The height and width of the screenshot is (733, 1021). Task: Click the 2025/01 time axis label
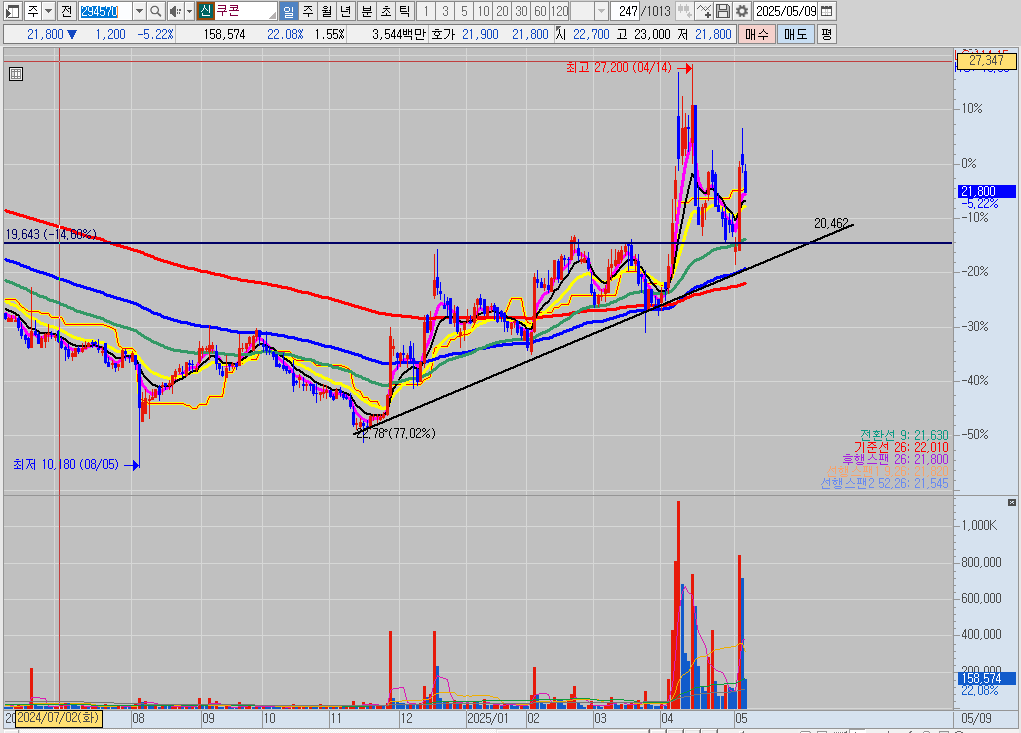(x=488, y=719)
